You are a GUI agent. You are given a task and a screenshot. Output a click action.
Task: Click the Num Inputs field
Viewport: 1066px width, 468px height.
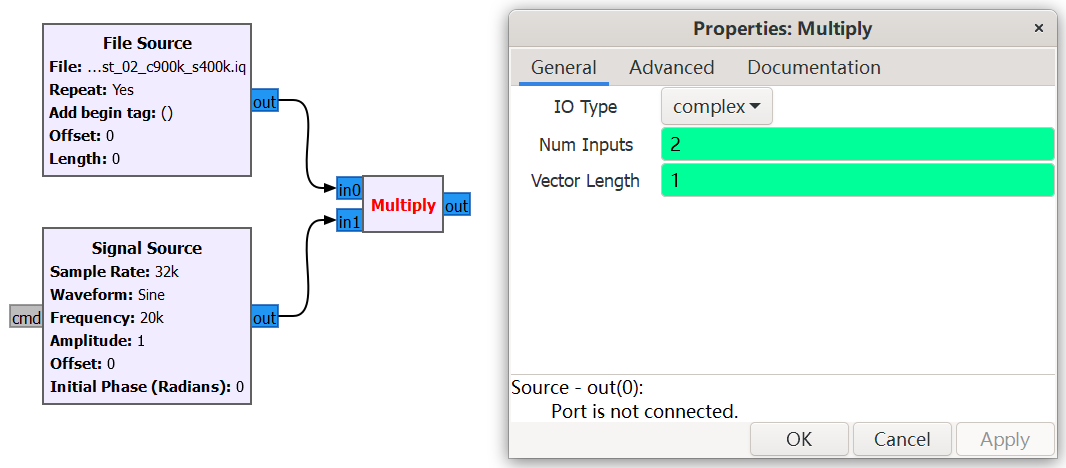tap(857, 144)
